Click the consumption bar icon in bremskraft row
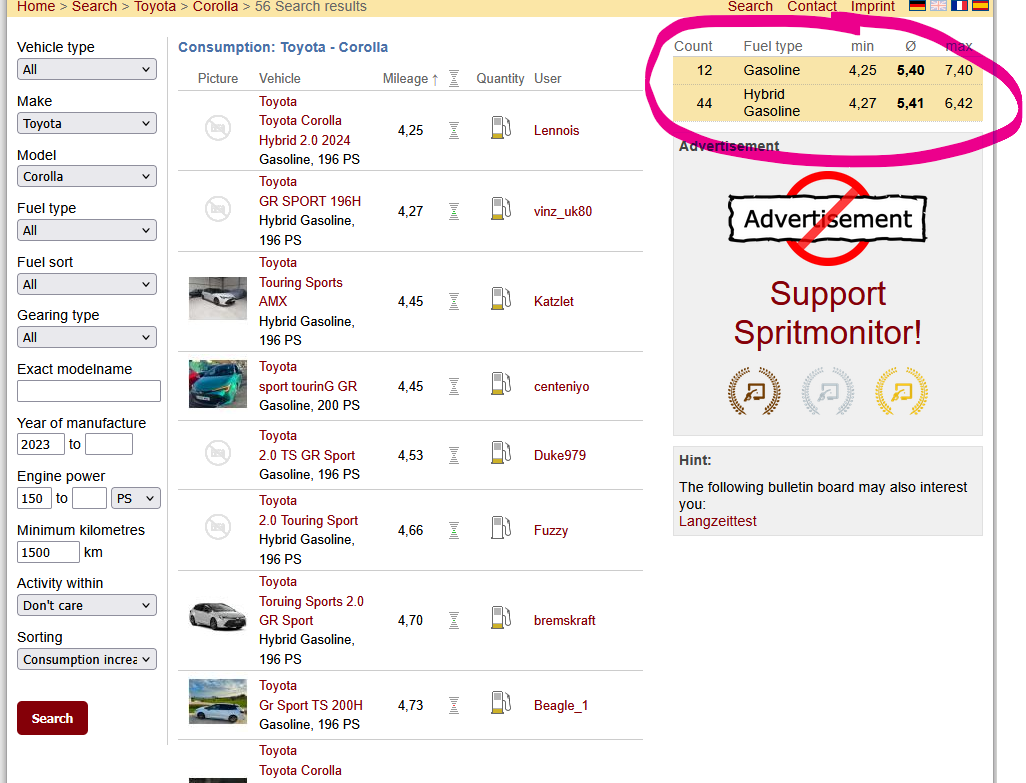The height and width of the screenshot is (783, 1026). click(x=454, y=620)
